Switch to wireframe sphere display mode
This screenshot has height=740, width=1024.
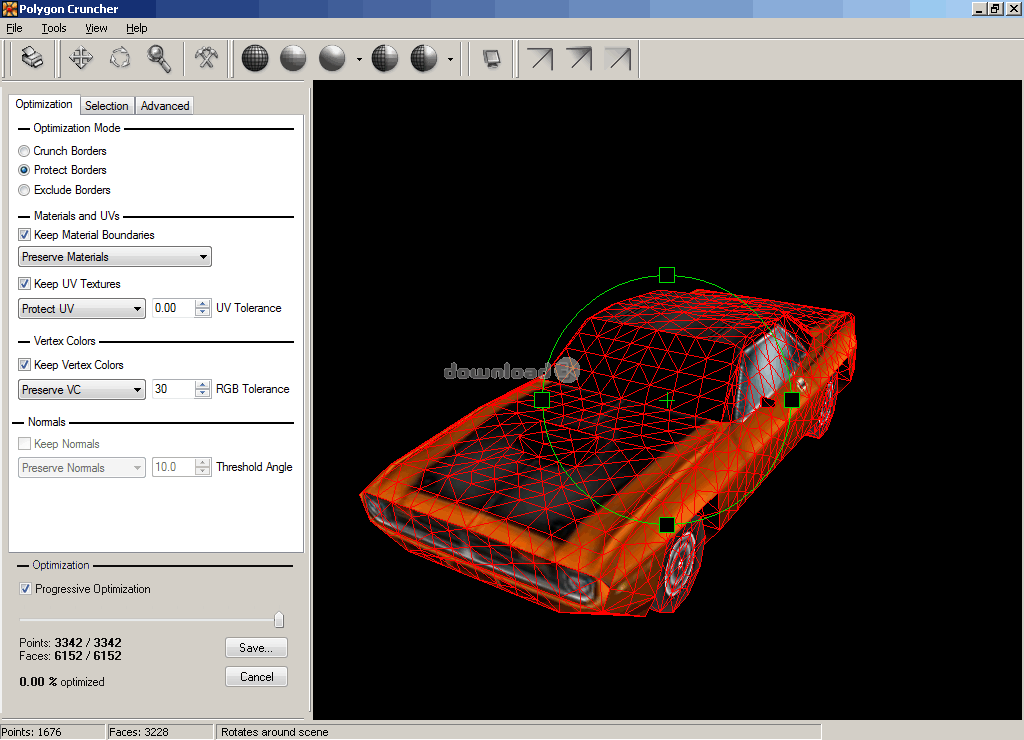(255, 58)
